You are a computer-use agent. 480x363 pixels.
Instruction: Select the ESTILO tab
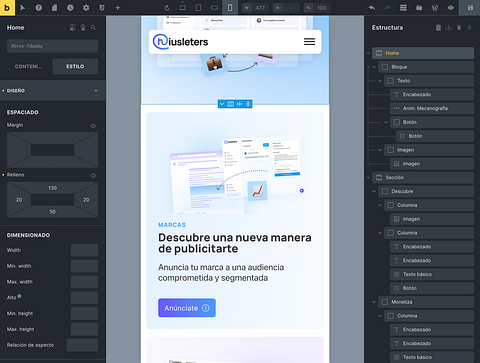click(75, 66)
